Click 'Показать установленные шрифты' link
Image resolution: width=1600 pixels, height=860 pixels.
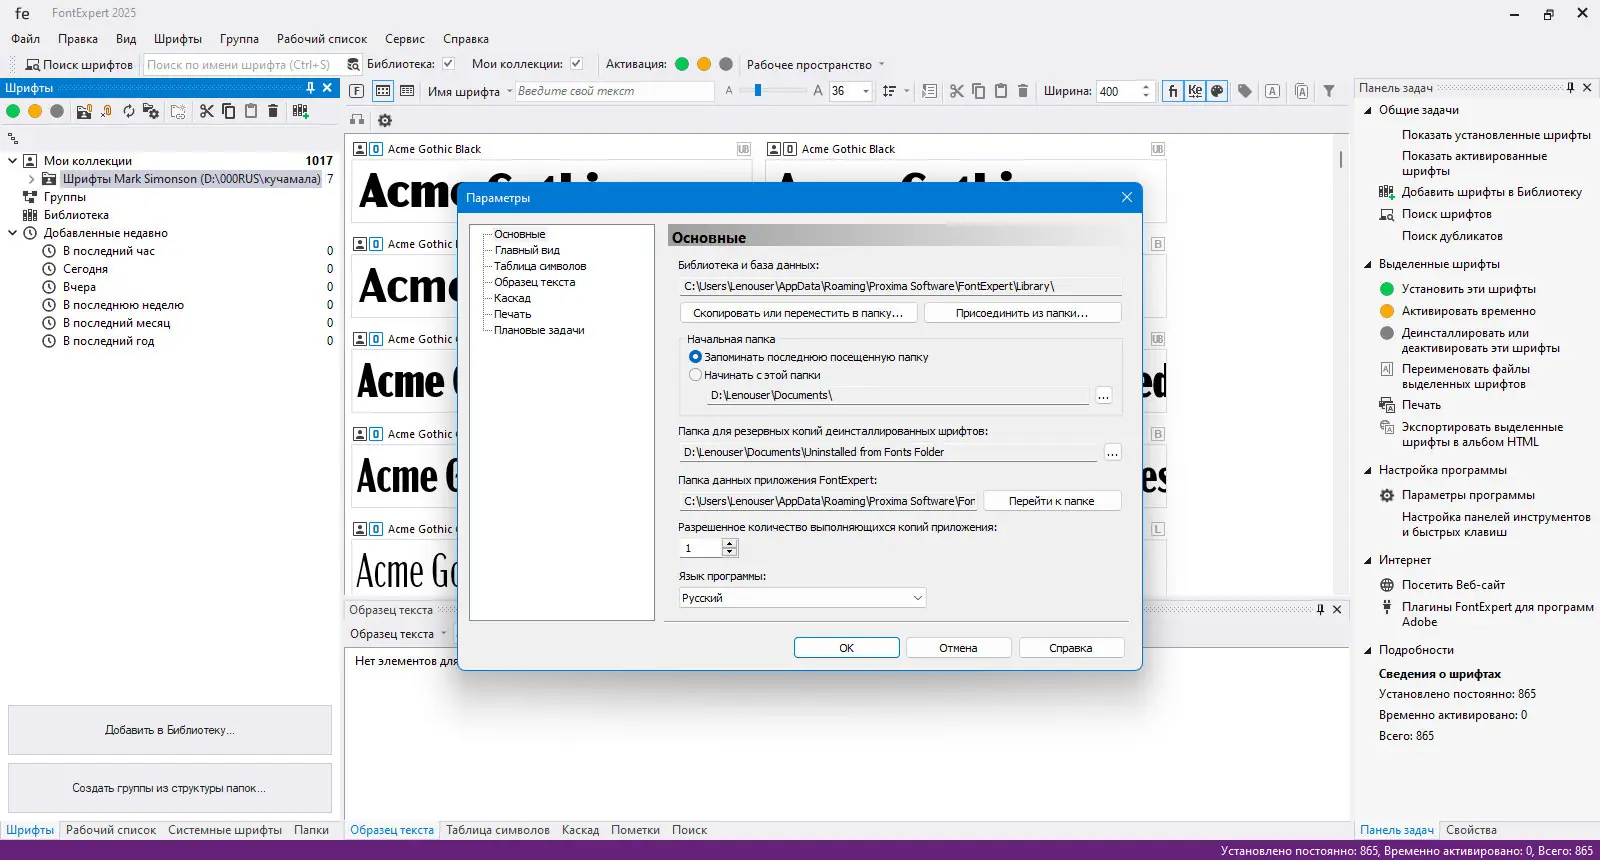pos(1496,135)
